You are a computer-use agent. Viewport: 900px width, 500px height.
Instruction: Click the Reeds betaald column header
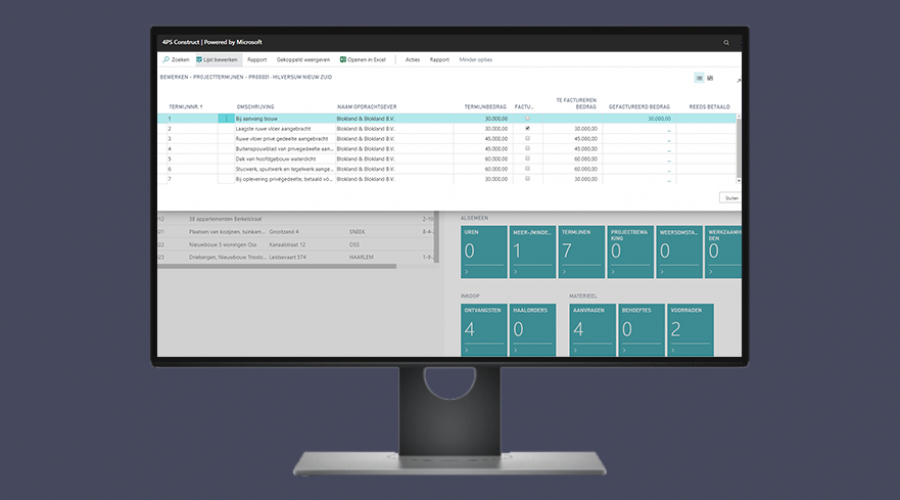[709, 107]
